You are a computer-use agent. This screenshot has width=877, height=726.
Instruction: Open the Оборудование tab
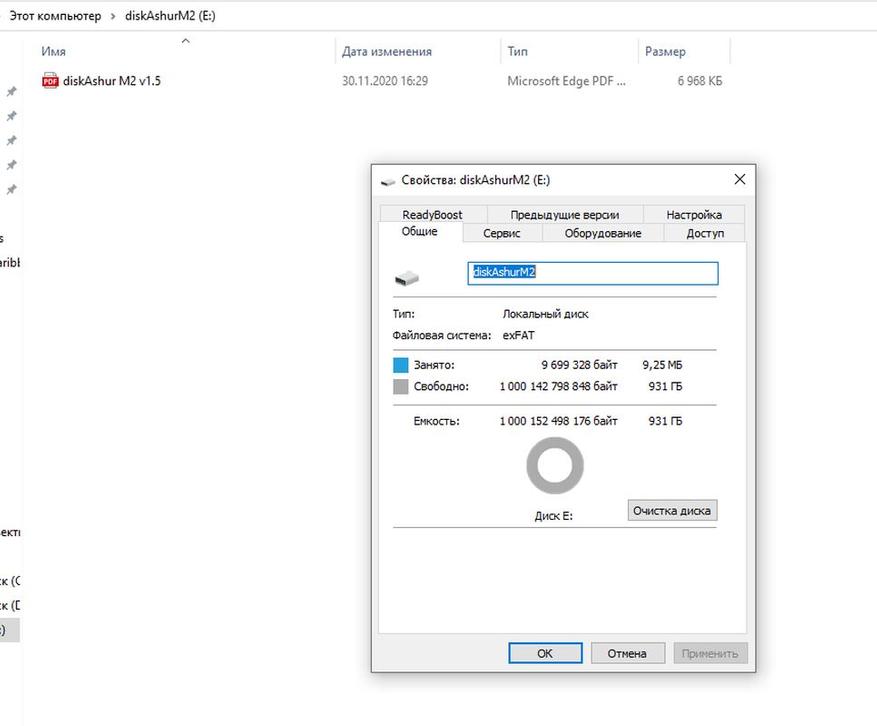pos(603,233)
